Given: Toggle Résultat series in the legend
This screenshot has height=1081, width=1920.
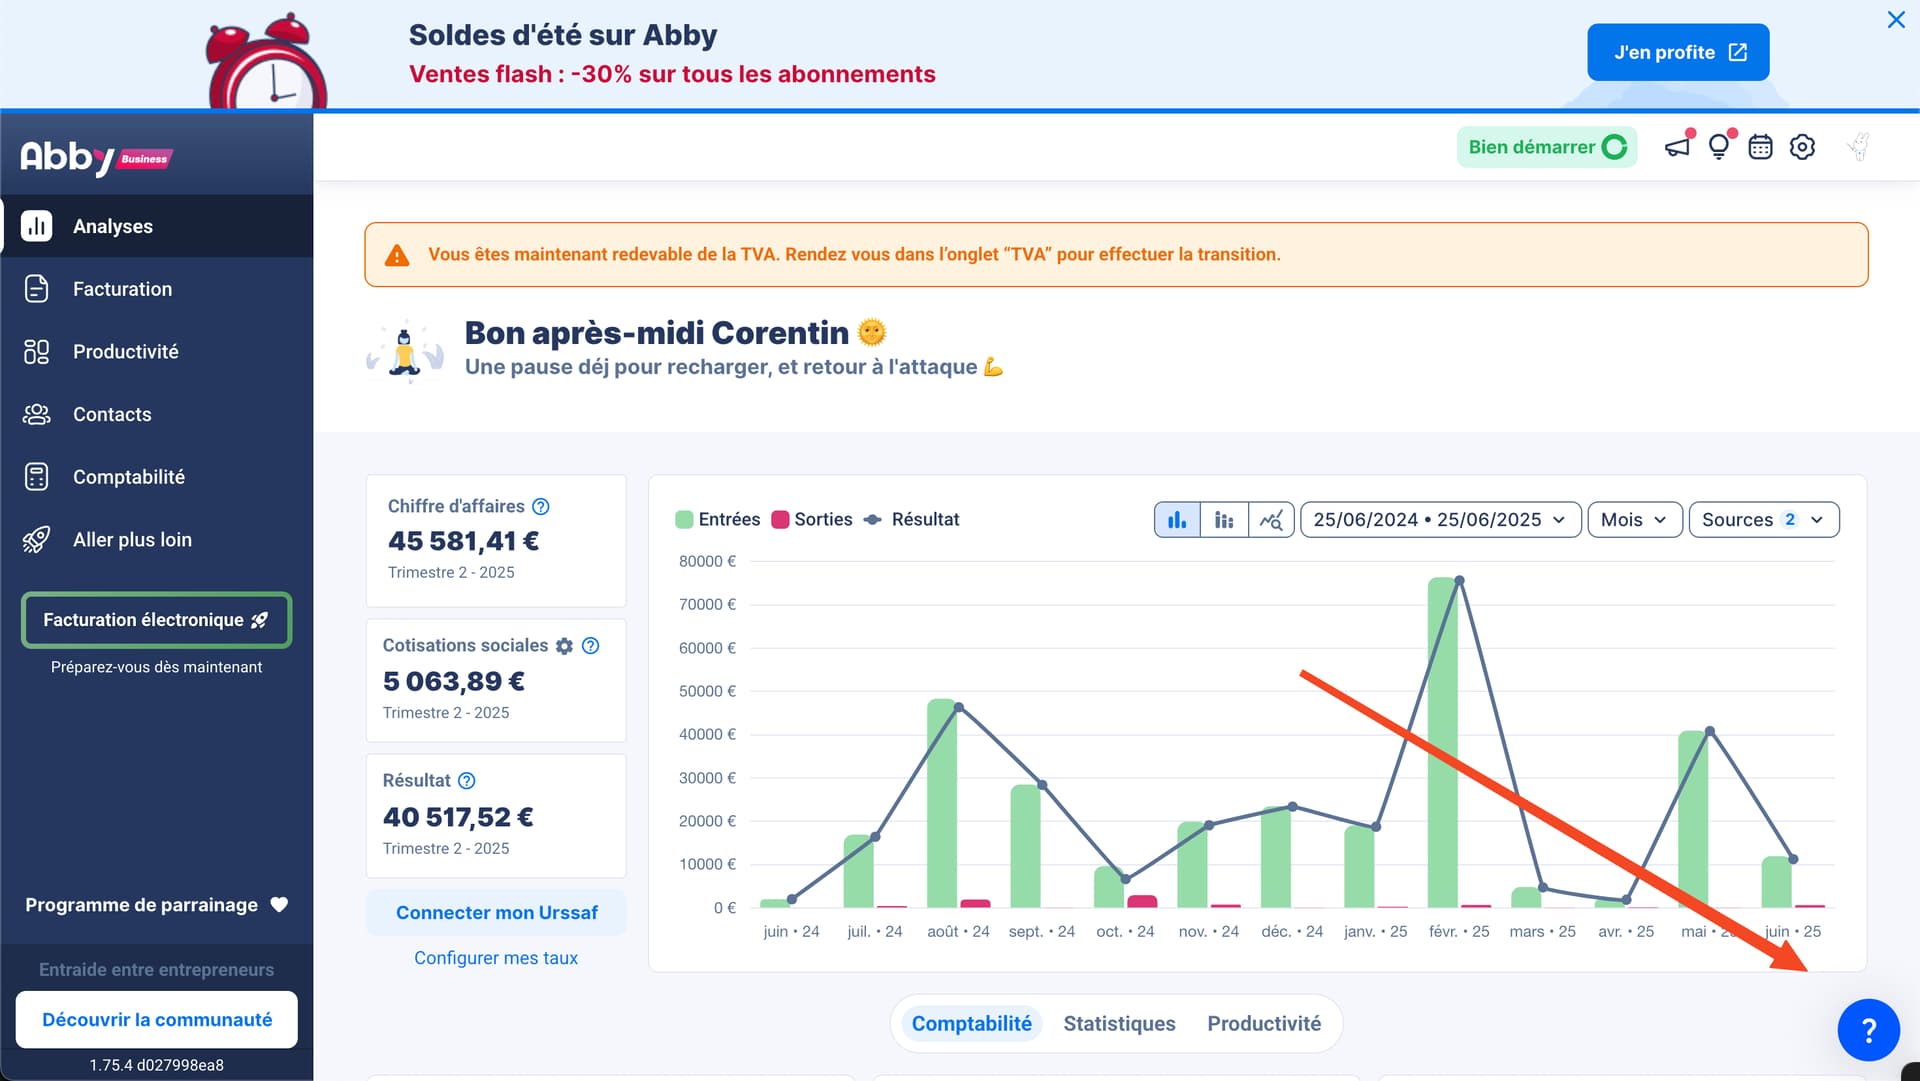Looking at the screenshot, I should [911, 520].
